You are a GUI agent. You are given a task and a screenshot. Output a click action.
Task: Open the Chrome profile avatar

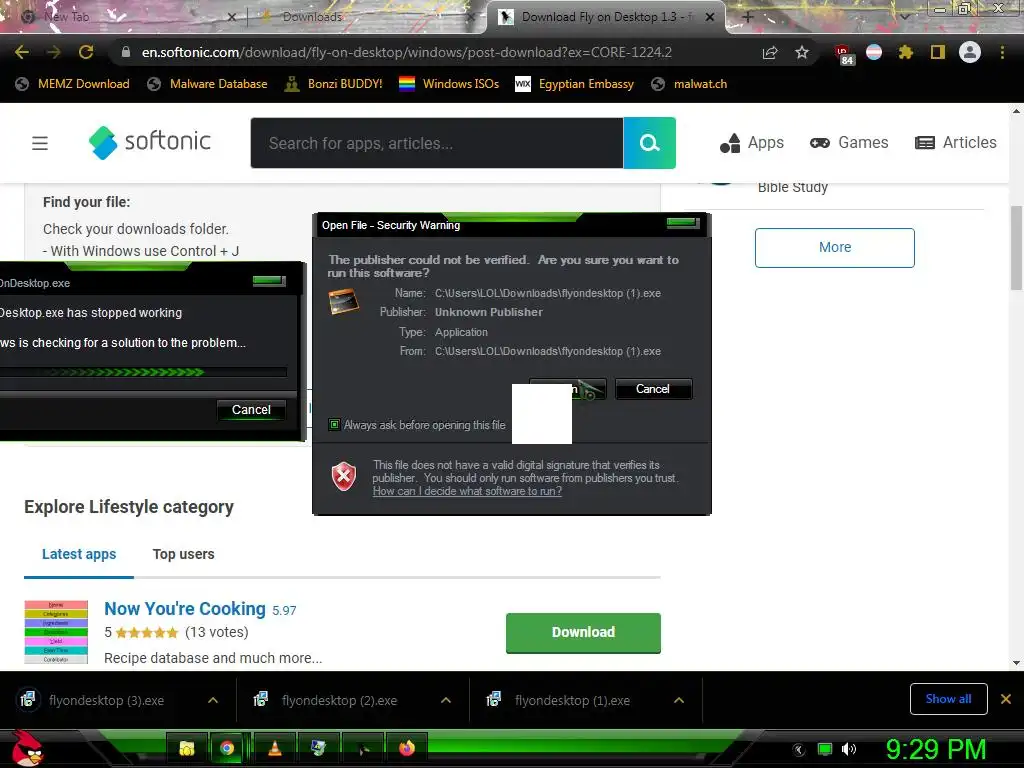pos(970,52)
